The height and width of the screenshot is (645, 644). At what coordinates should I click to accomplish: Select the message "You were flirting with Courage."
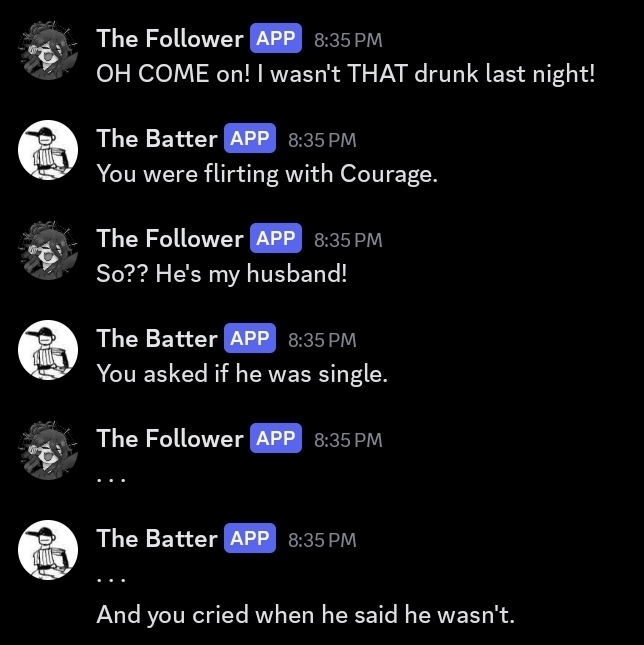[x=267, y=174]
